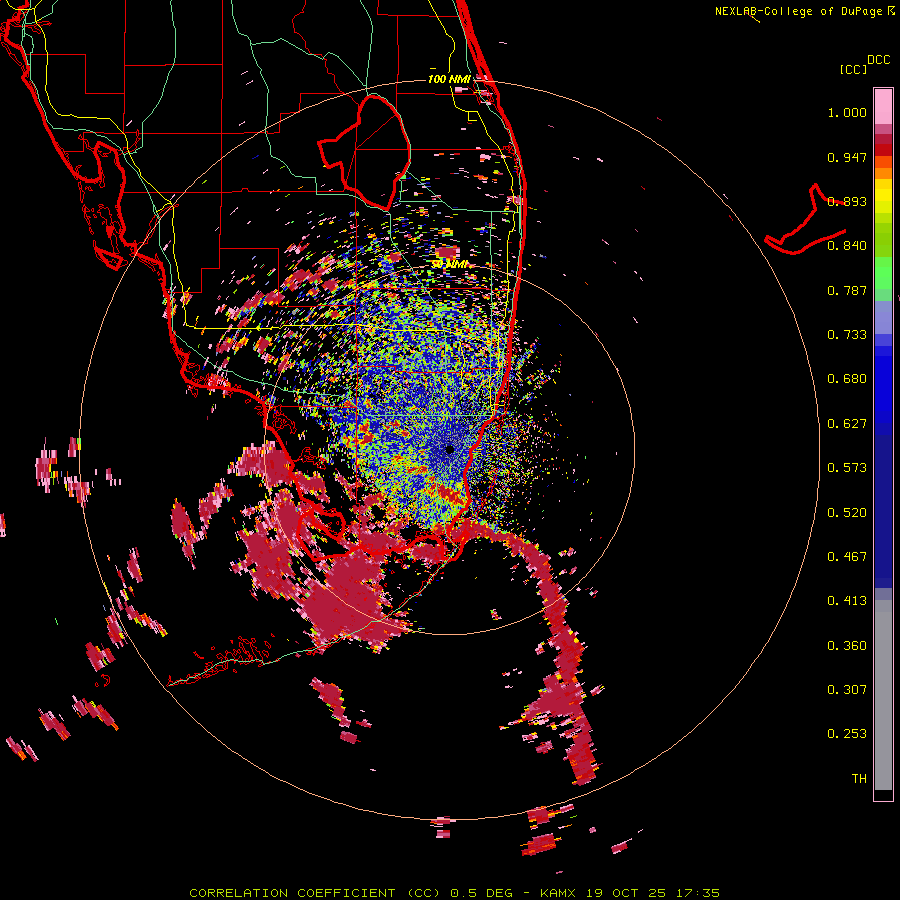Select the 0.413 scale value
Image resolution: width=900 pixels, height=900 pixels.
click(x=847, y=601)
